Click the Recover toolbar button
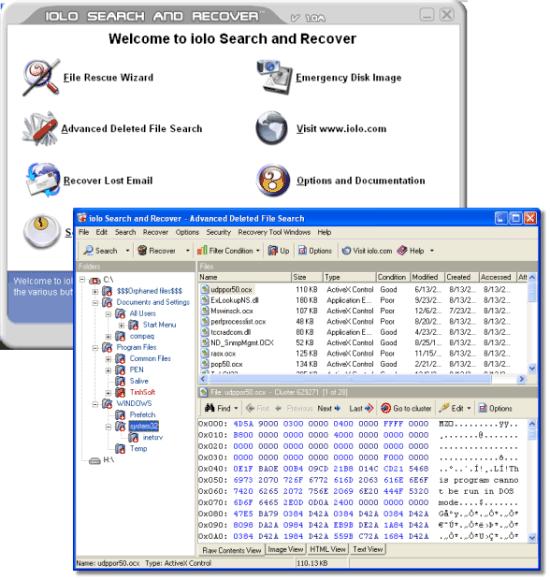Screen dimensions: 550x580 156,251
